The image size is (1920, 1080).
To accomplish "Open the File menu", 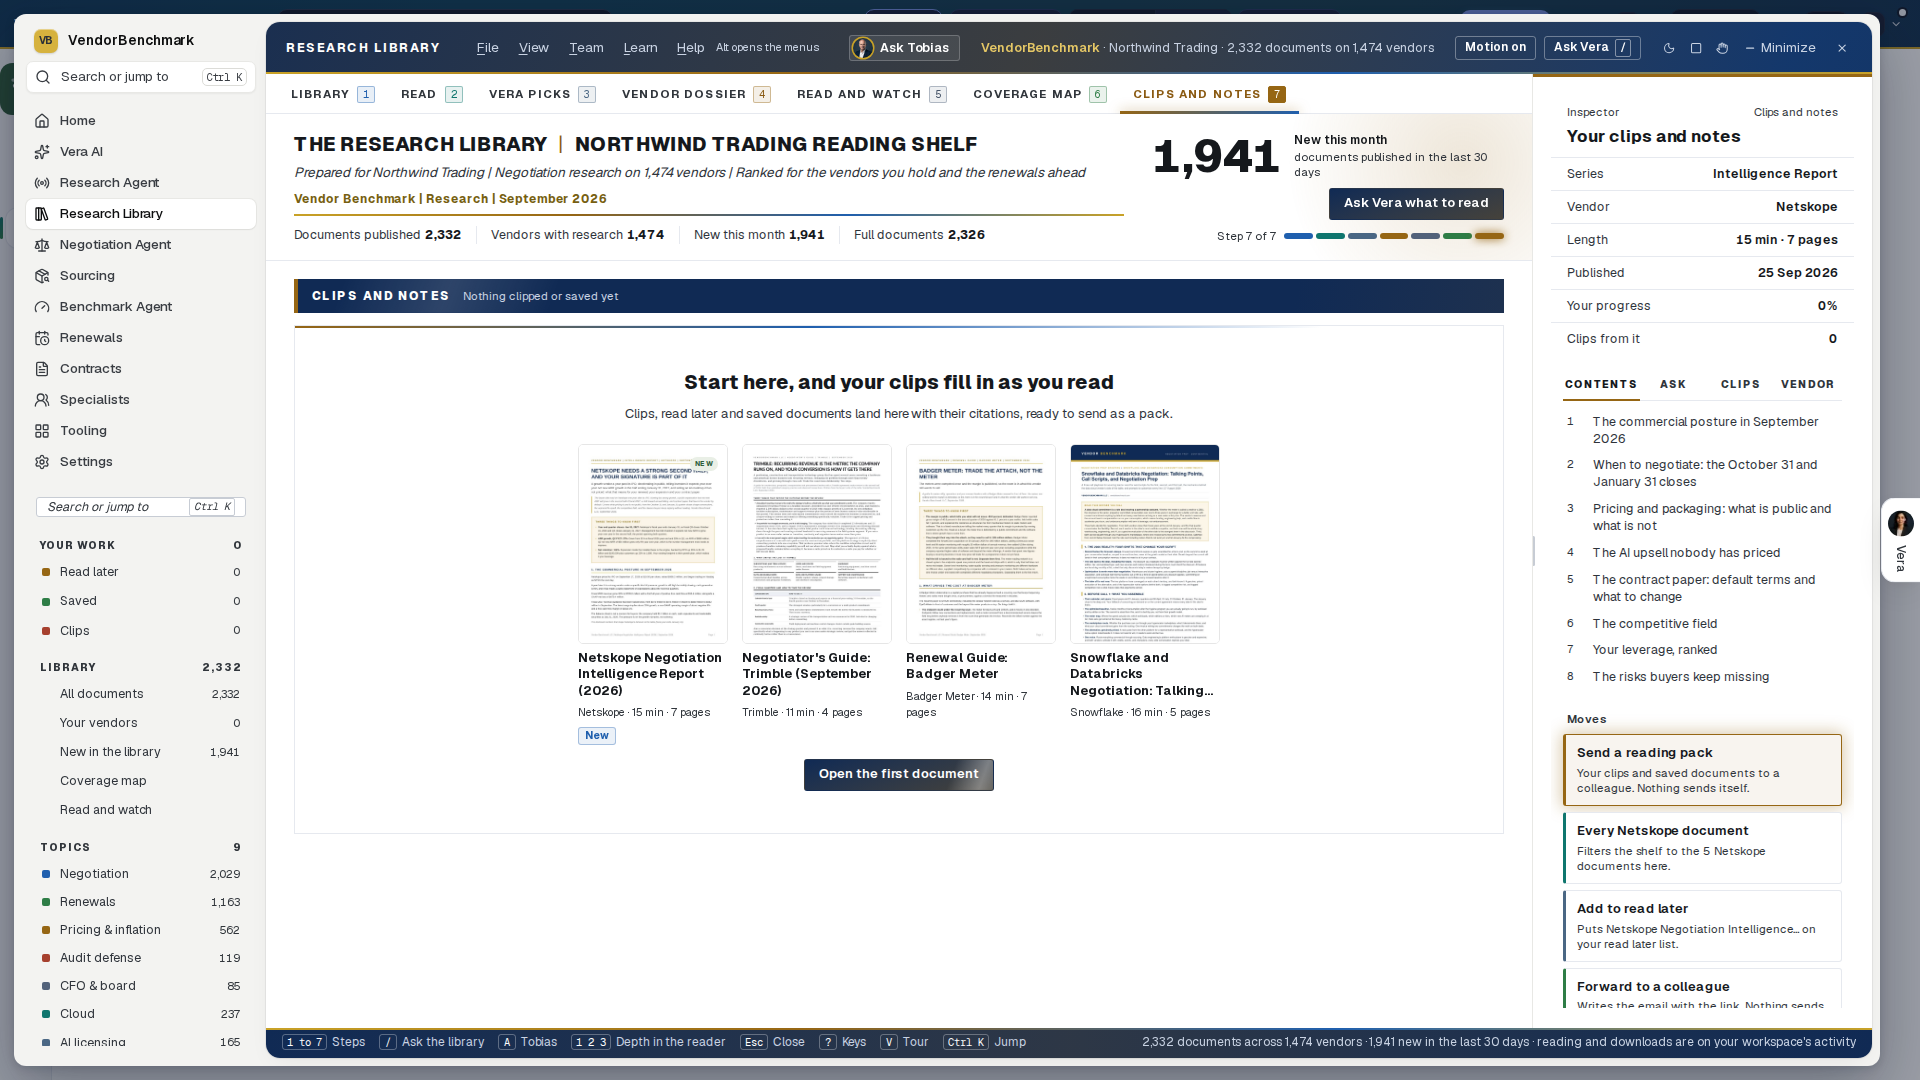I will click(x=487, y=48).
